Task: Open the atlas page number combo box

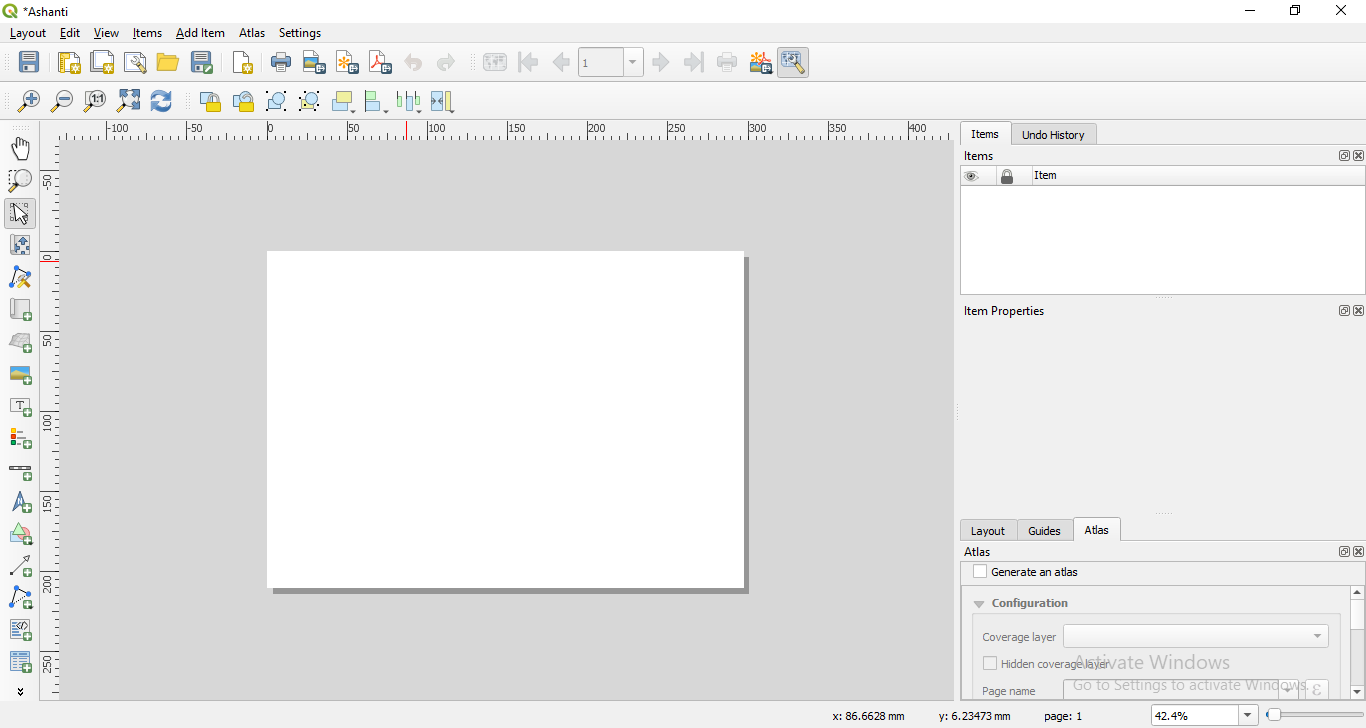Action: point(610,62)
